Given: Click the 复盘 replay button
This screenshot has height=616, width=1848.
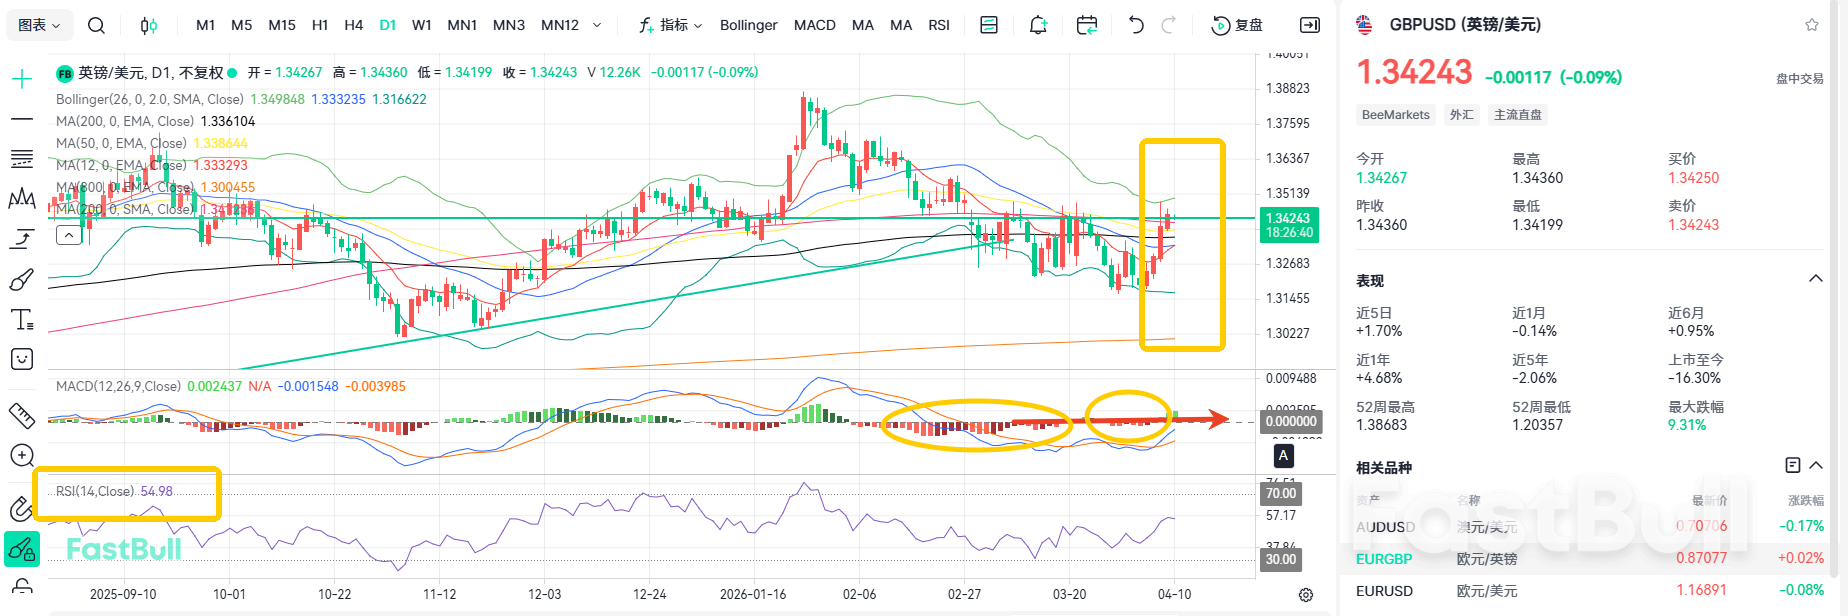Looking at the screenshot, I should [1237, 25].
